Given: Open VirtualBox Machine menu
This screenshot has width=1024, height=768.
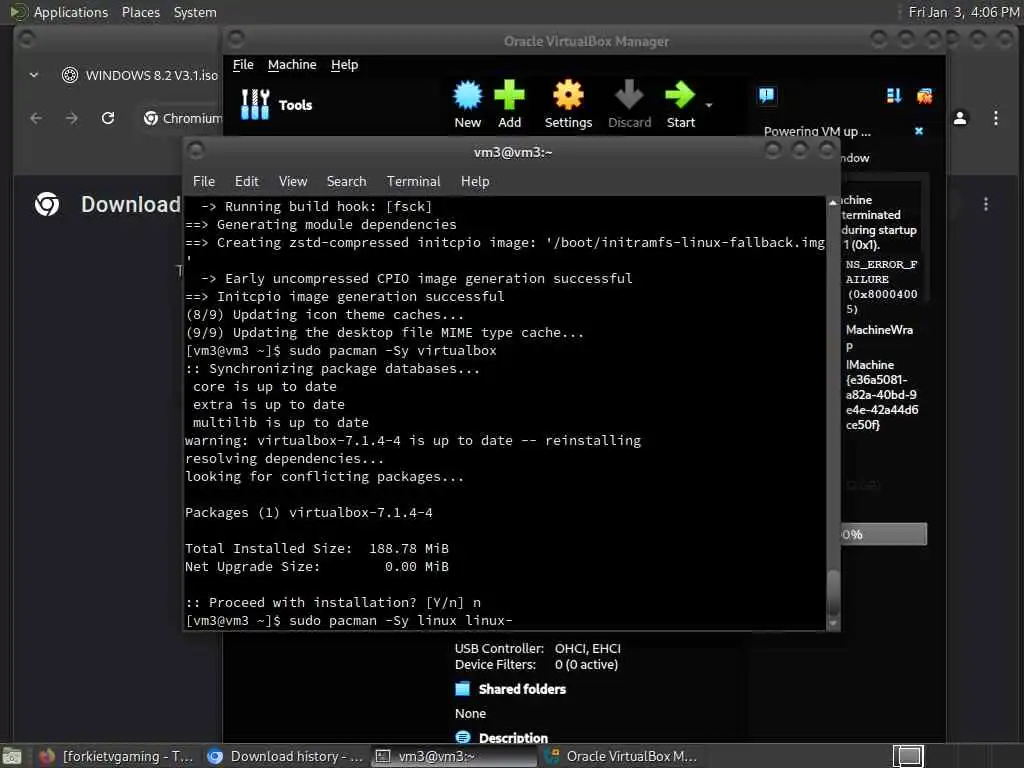Looking at the screenshot, I should [292, 65].
